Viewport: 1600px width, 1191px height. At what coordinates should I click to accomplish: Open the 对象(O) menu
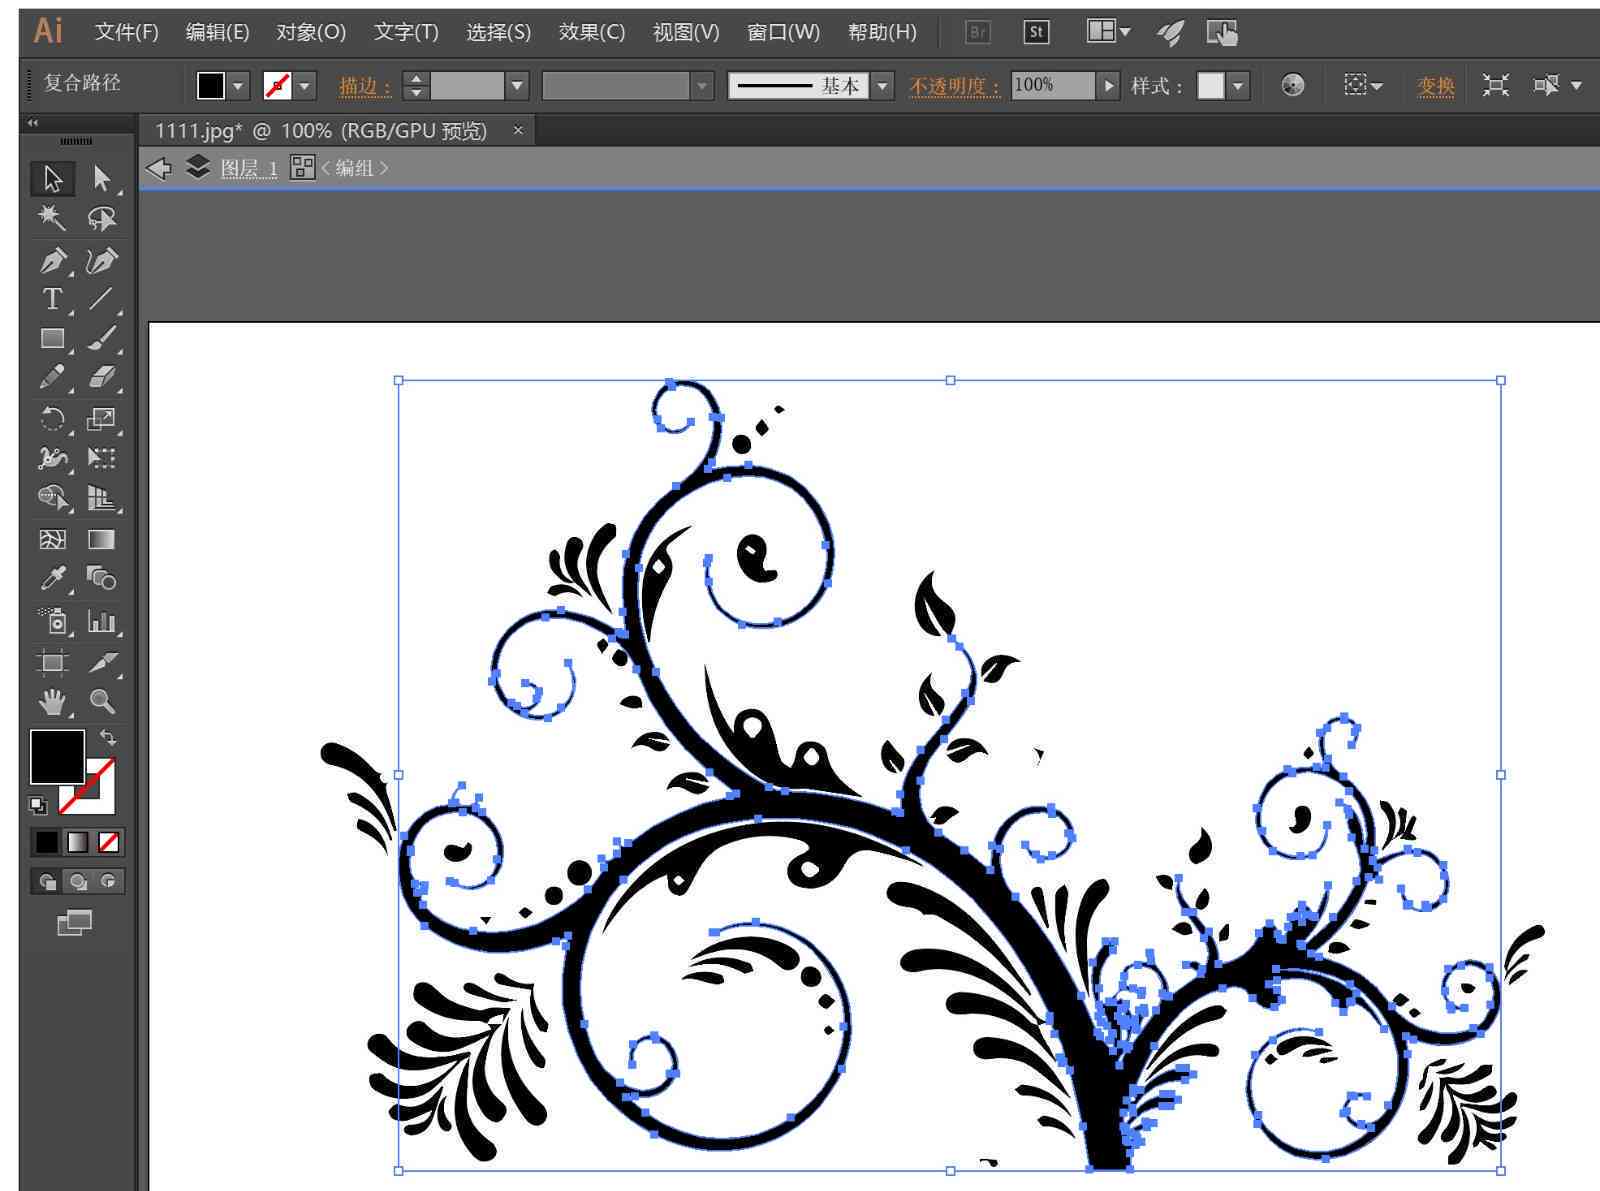(311, 32)
